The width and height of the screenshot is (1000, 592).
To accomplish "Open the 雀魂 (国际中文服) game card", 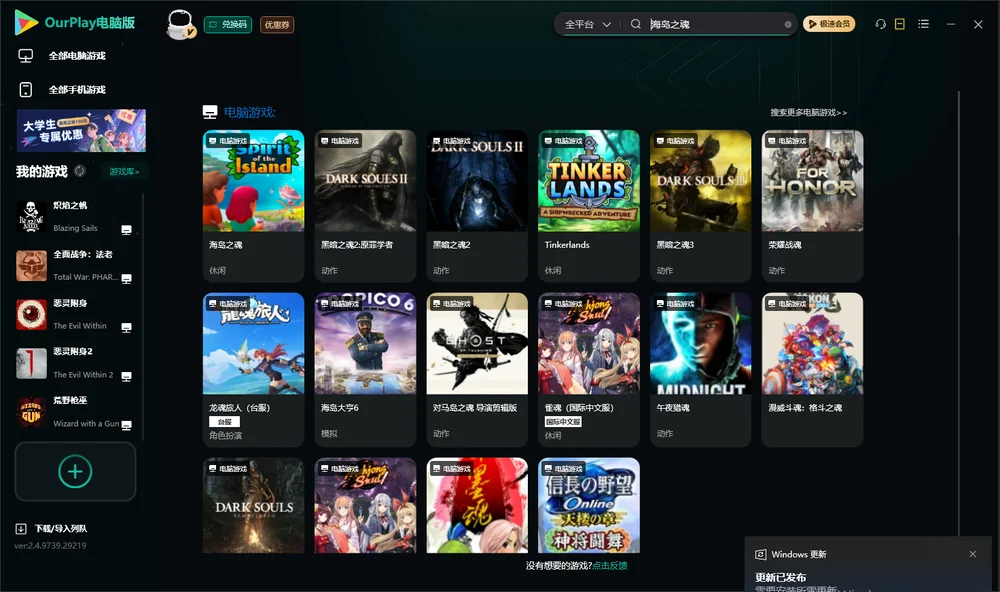I will (589, 369).
